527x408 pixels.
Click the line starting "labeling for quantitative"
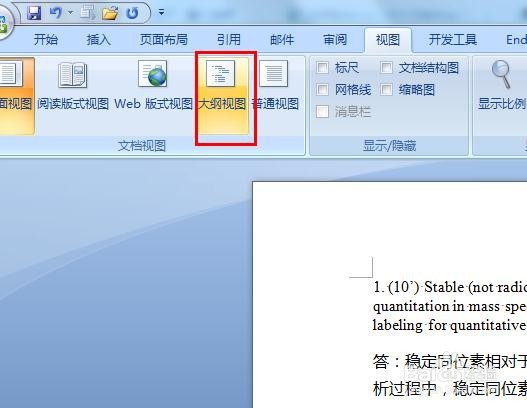(x=450, y=325)
